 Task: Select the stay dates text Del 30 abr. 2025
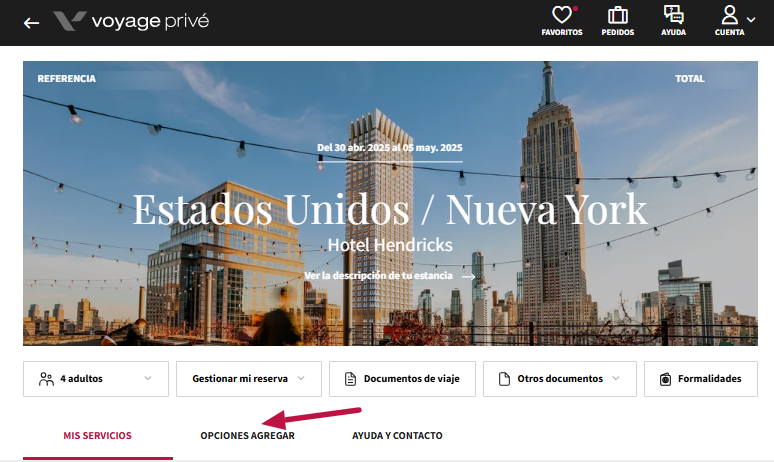click(390, 148)
